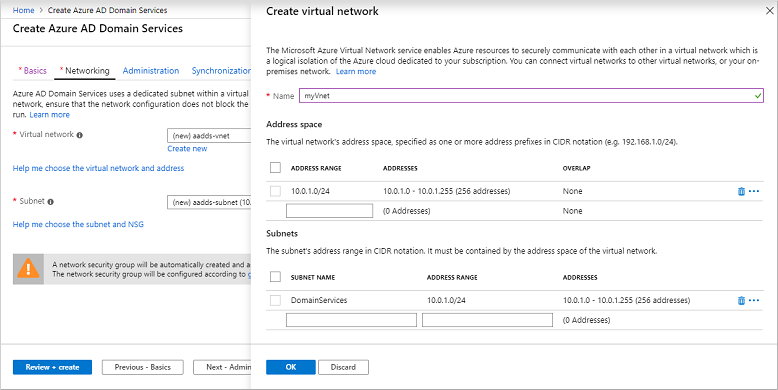778x390 pixels.
Task: Open more options for 10.0.1.0/24 address range
Action: coord(754,191)
